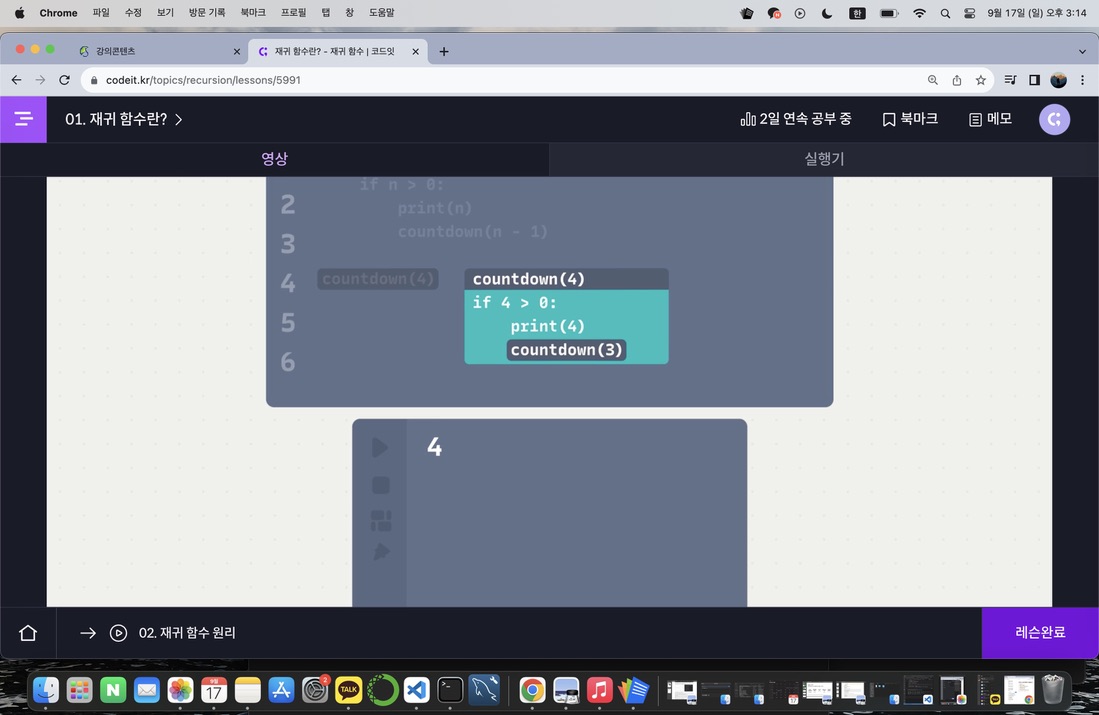Go to next lesson 02. 재귀 함수 원리

point(158,633)
